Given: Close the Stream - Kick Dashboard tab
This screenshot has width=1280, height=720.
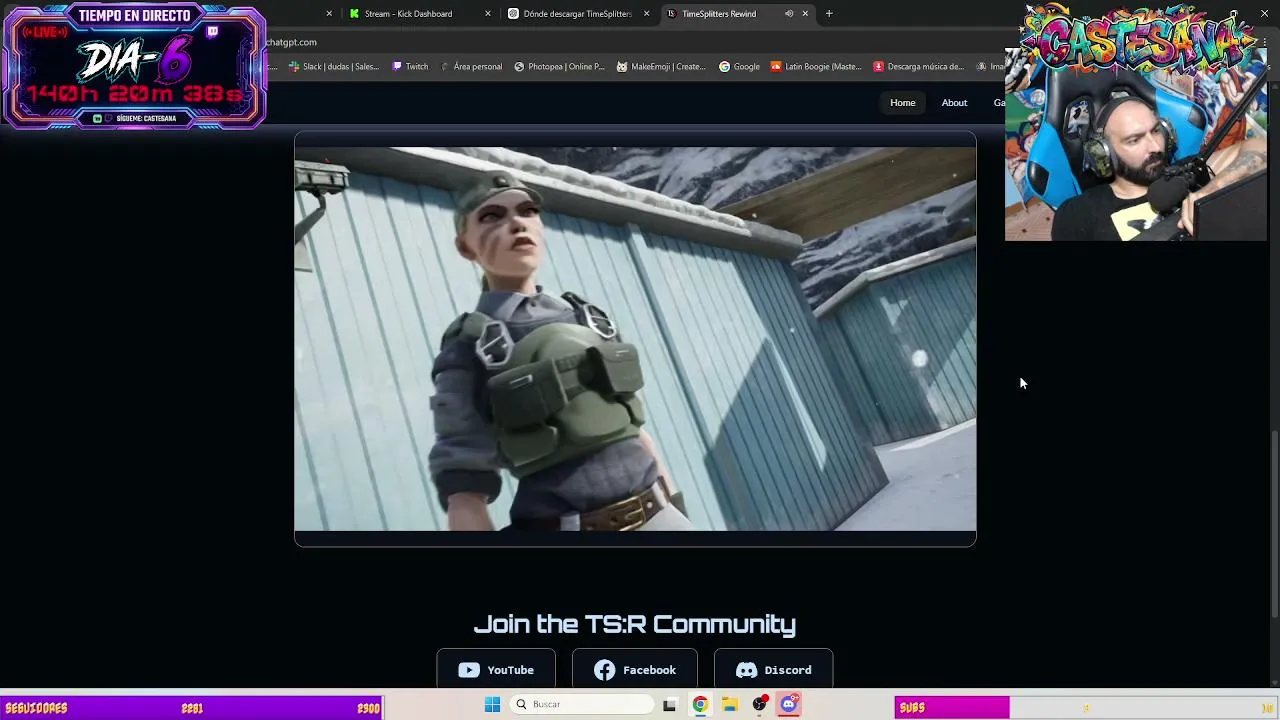Looking at the screenshot, I should pyautogui.click(x=488, y=14).
